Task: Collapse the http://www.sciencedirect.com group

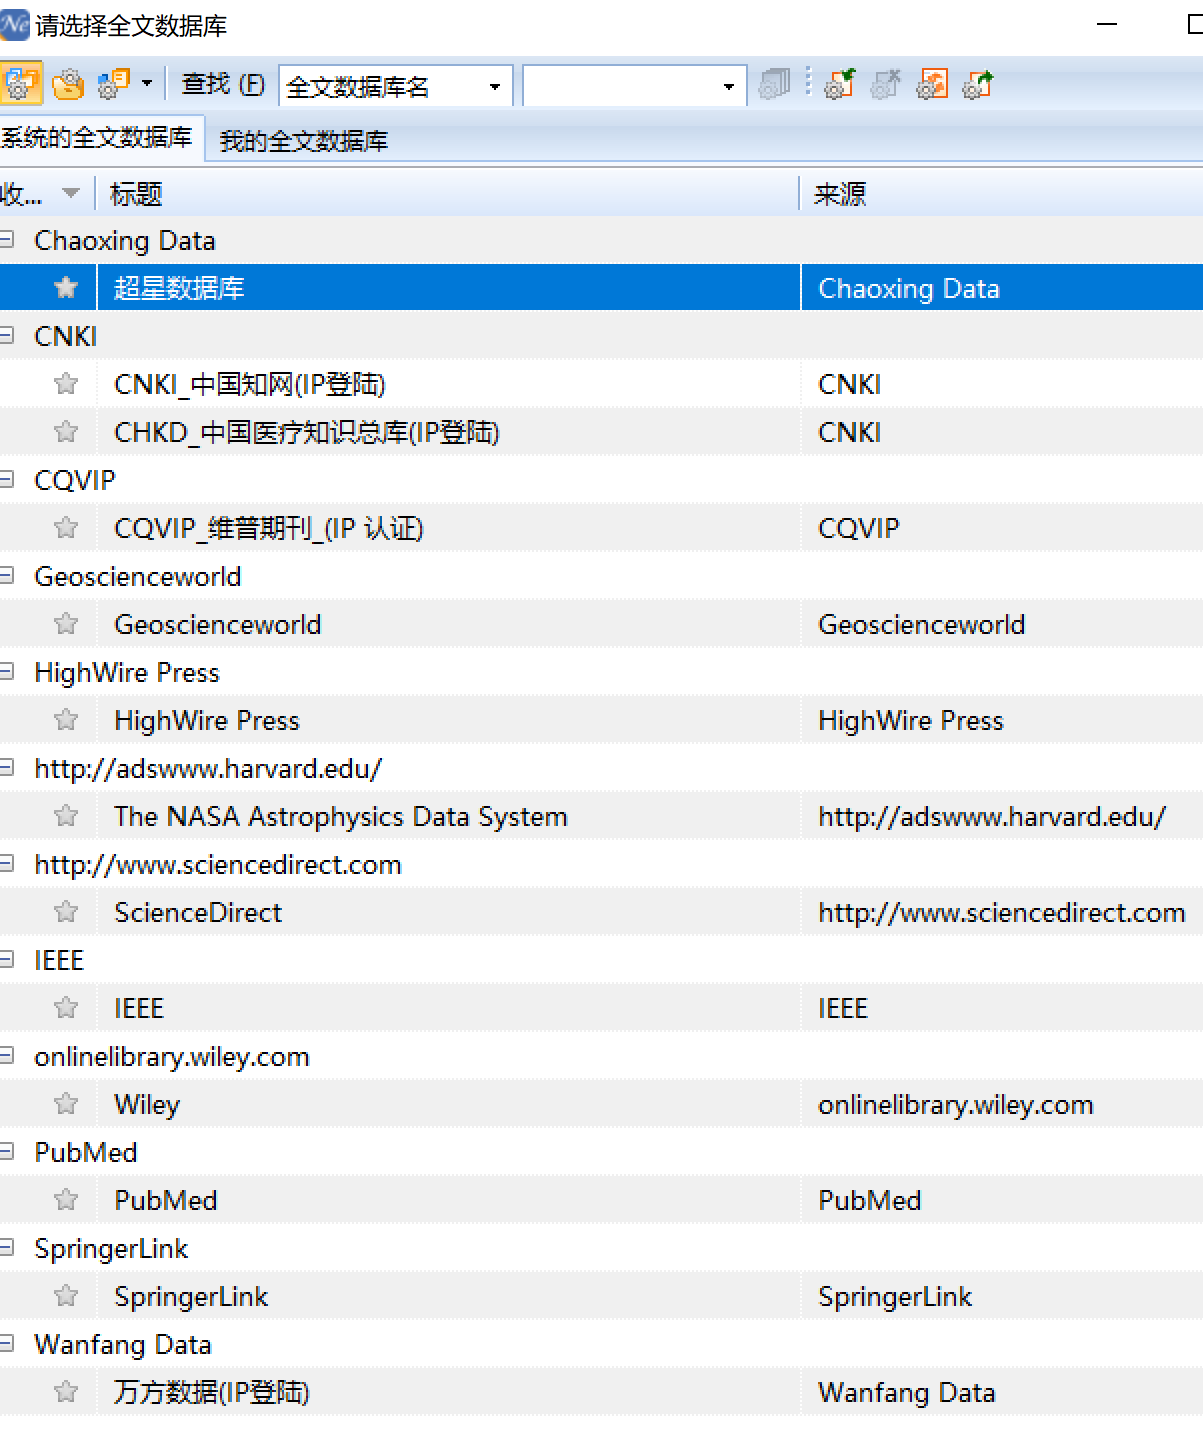Action: click(7, 864)
